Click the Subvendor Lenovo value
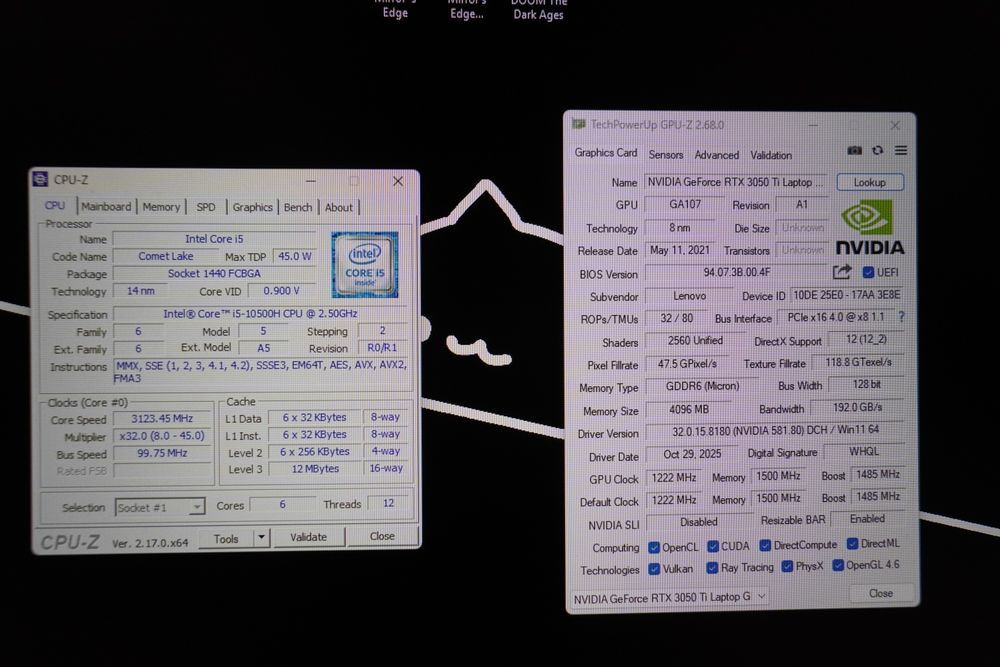The width and height of the screenshot is (1000, 667). click(x=689, y=296)
